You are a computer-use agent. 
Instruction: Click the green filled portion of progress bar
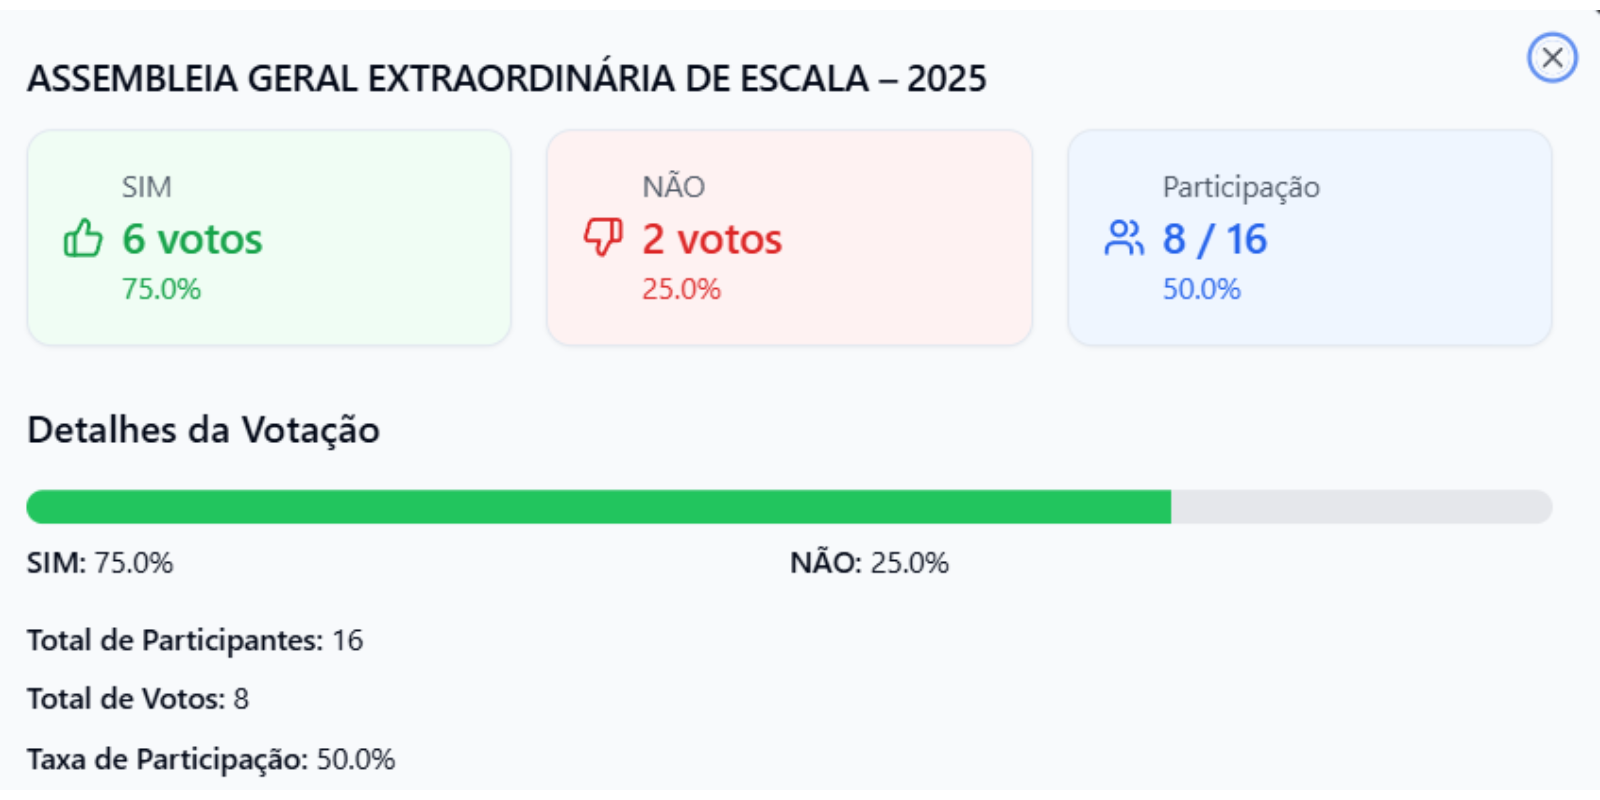598,507
